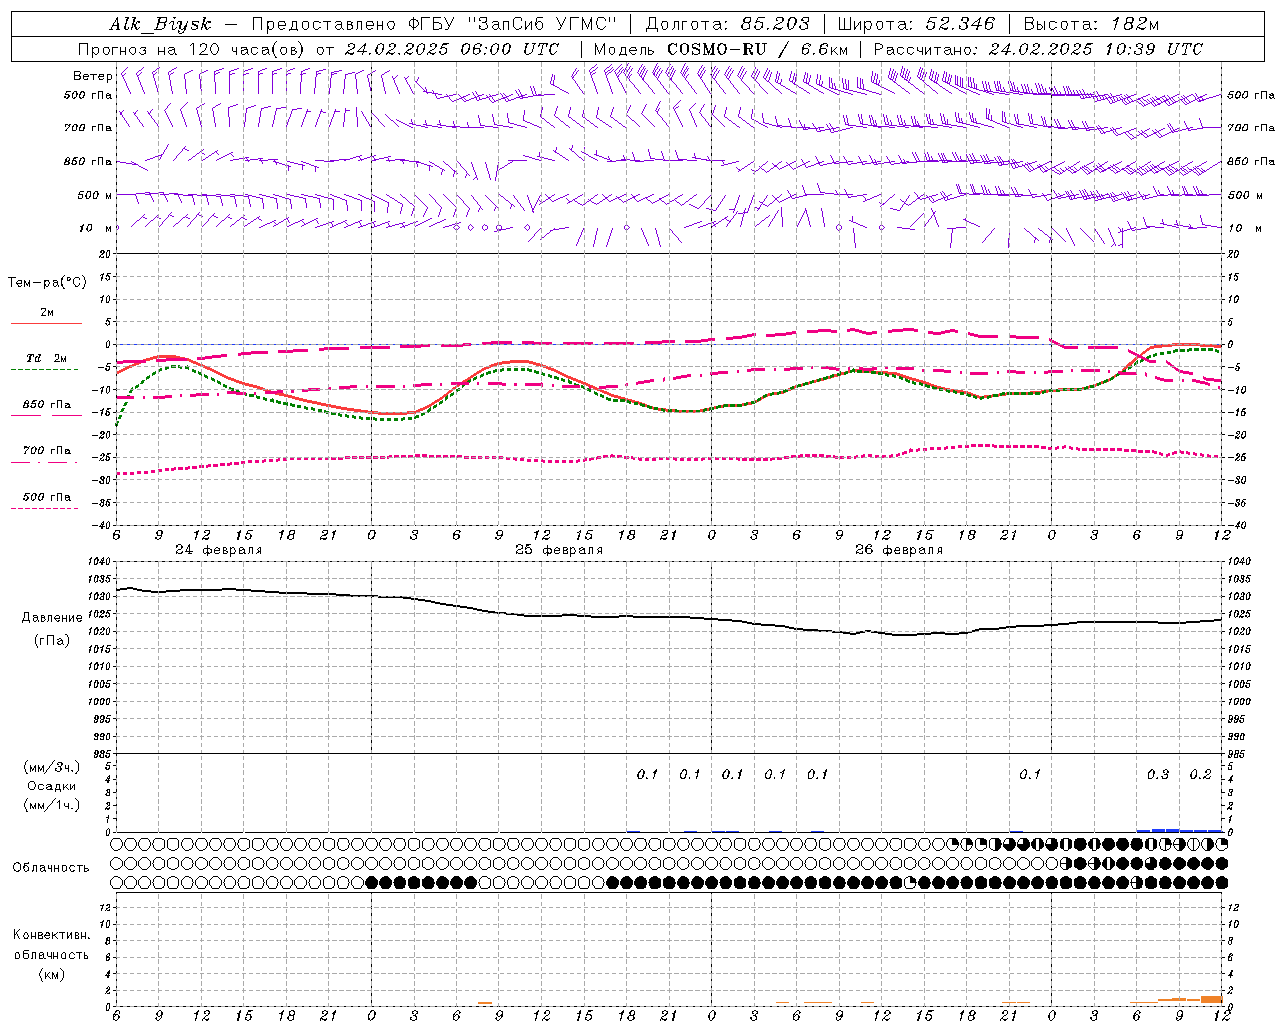Image resolution: width=1280 pixels, height=1024 pixels.
Task: Click the 500 гПа label in the temperature legend
Action: coord(47,497)
